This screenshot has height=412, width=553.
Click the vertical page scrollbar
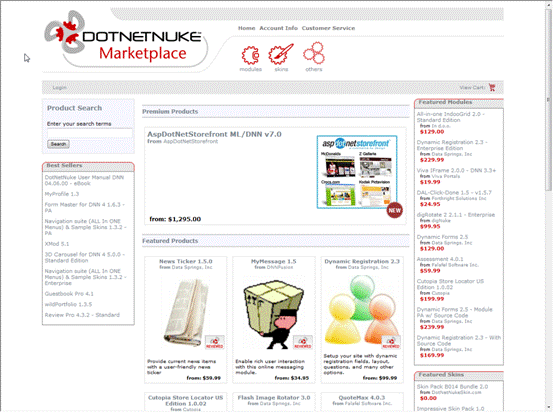click(x=548, y=206)
